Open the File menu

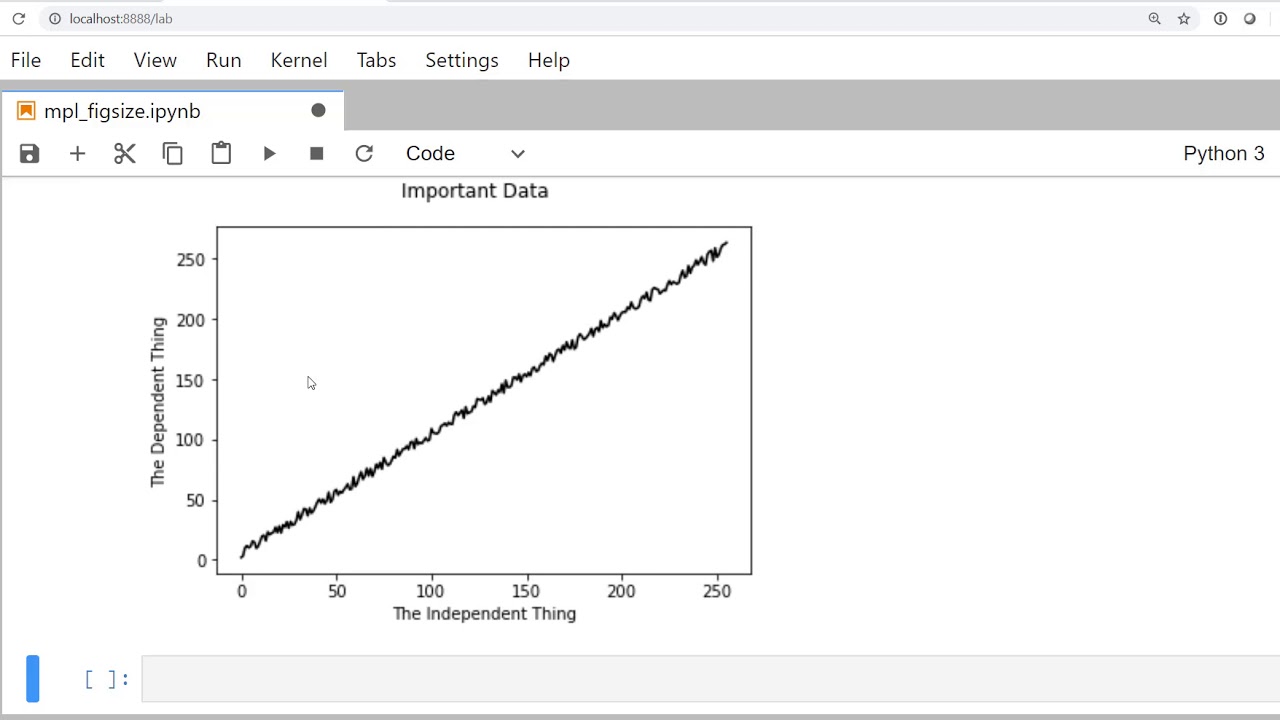coord(26,60)
